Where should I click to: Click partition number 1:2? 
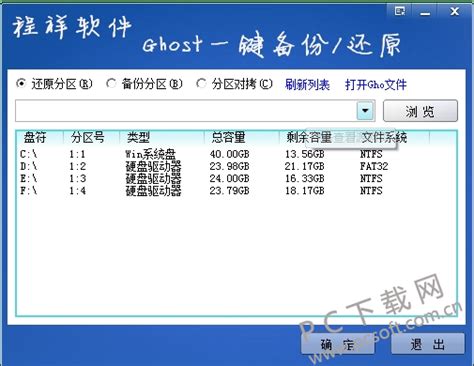point(77,166)
